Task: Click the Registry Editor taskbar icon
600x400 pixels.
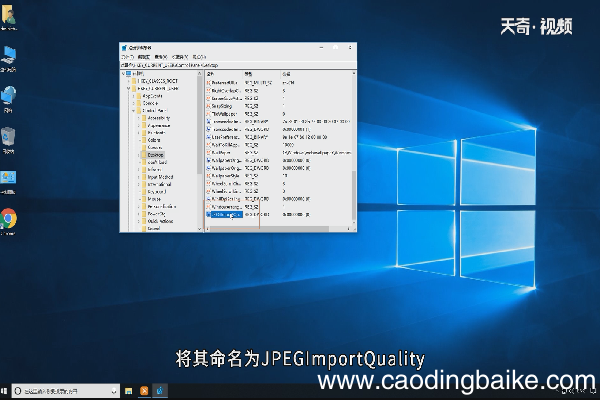Action: 160,391
